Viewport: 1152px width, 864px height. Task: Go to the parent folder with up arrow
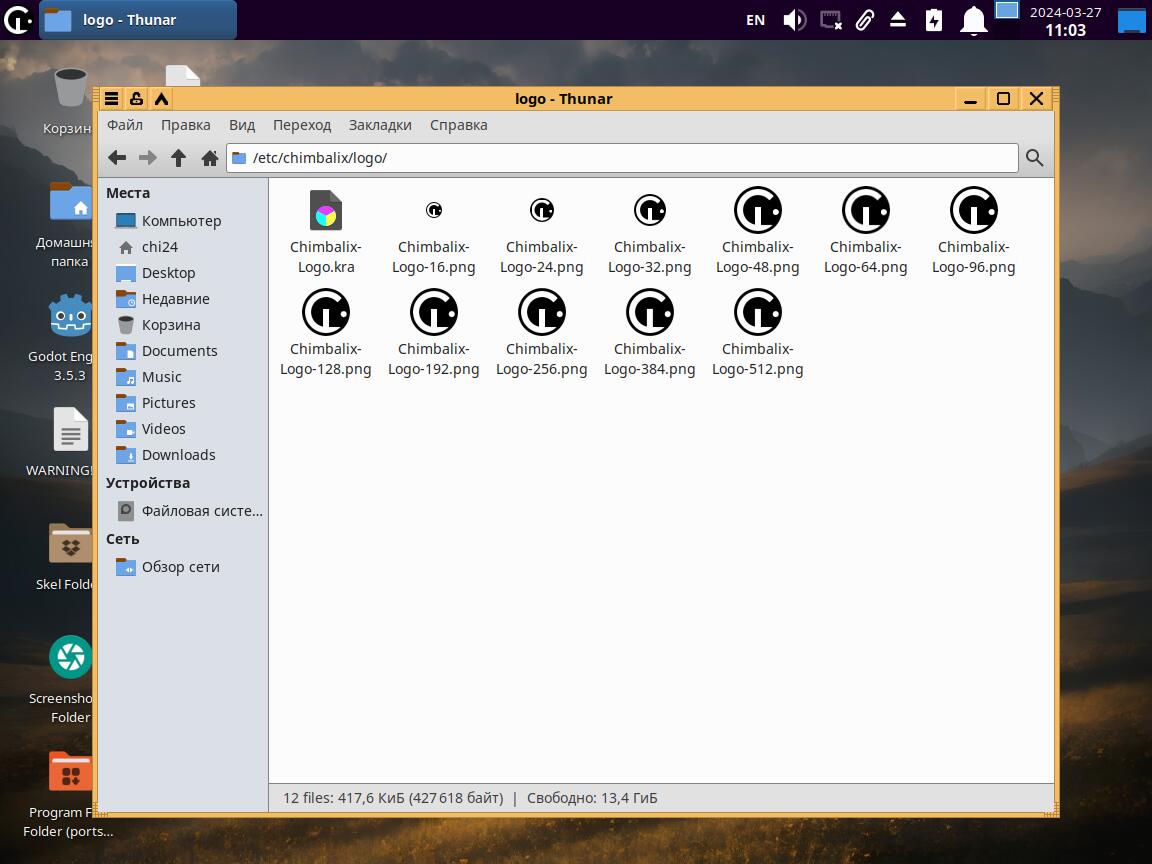click(178, 158)
